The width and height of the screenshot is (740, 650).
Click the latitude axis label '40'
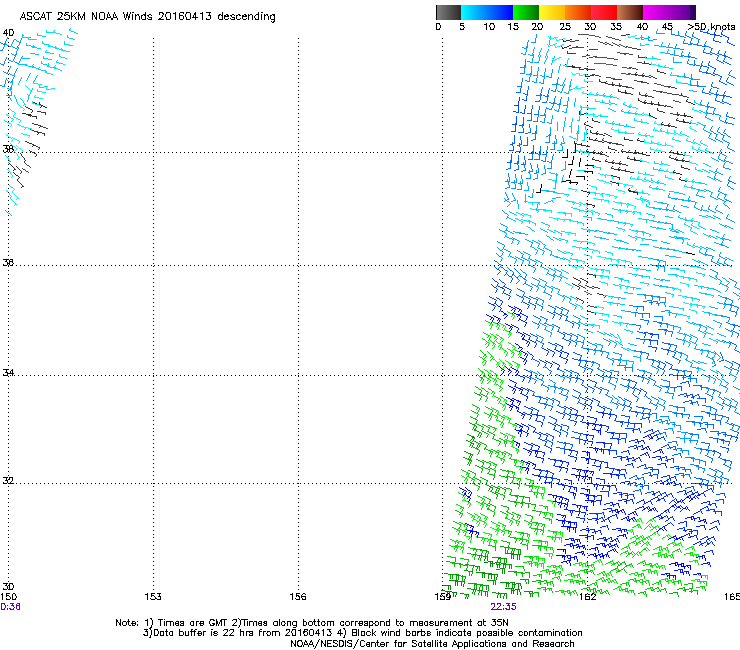8,33
